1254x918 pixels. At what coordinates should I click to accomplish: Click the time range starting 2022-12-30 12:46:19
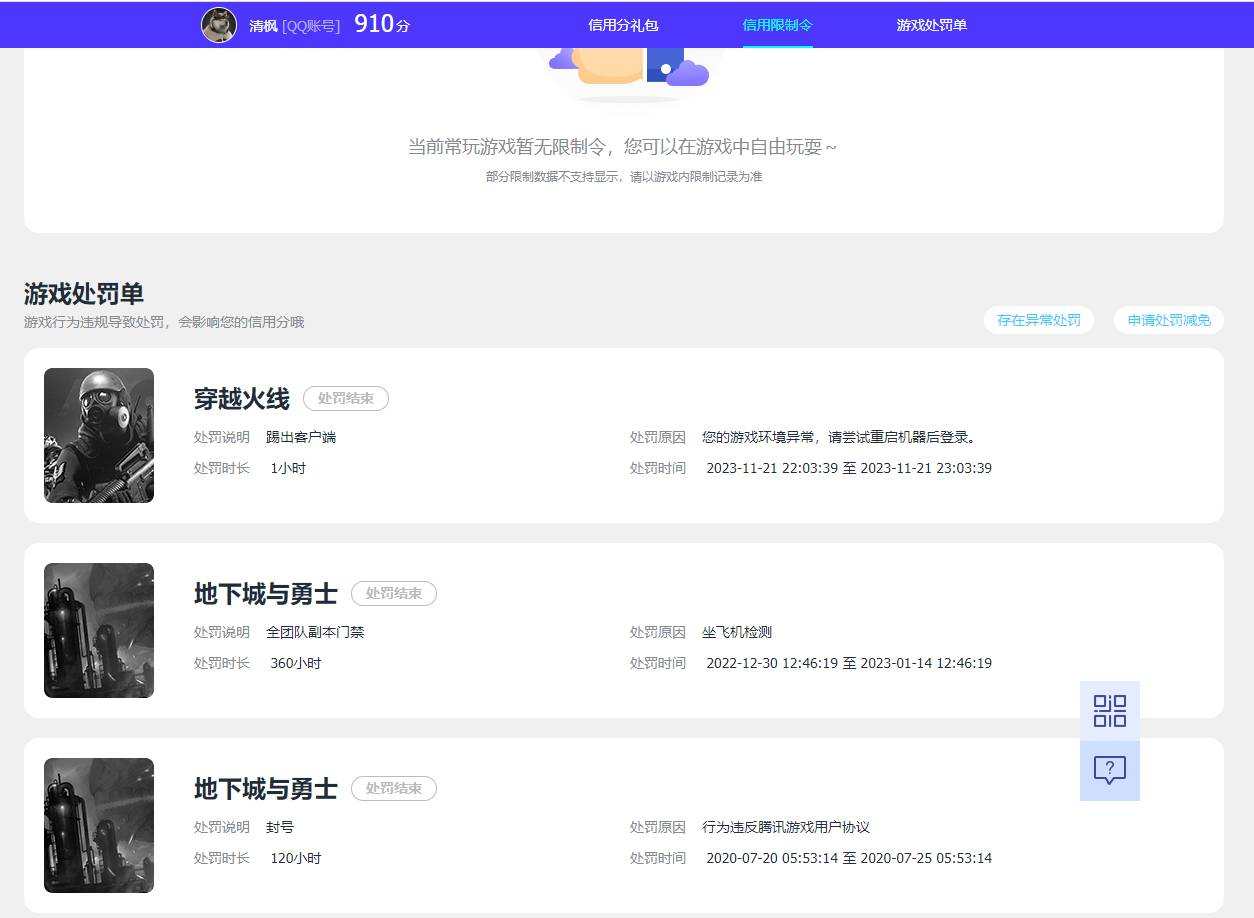pos(849,663)
